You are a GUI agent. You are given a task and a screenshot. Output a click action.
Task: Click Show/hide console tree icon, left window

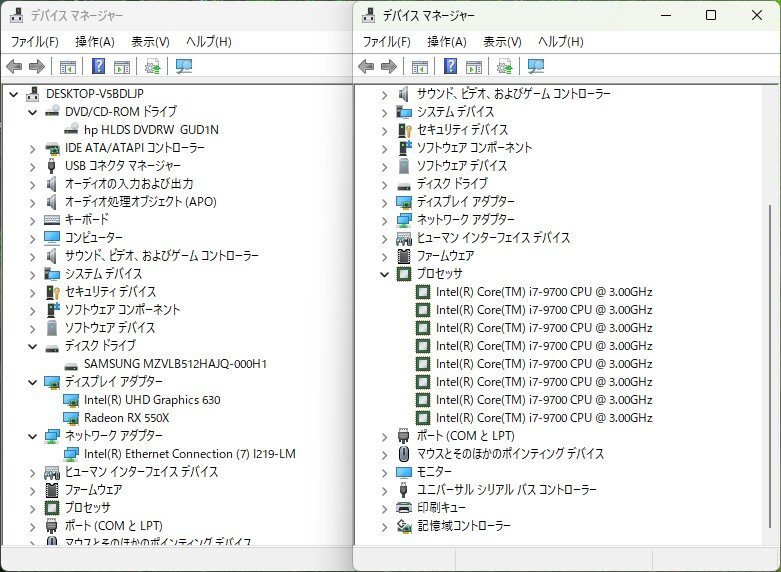[x=68, y=67]
